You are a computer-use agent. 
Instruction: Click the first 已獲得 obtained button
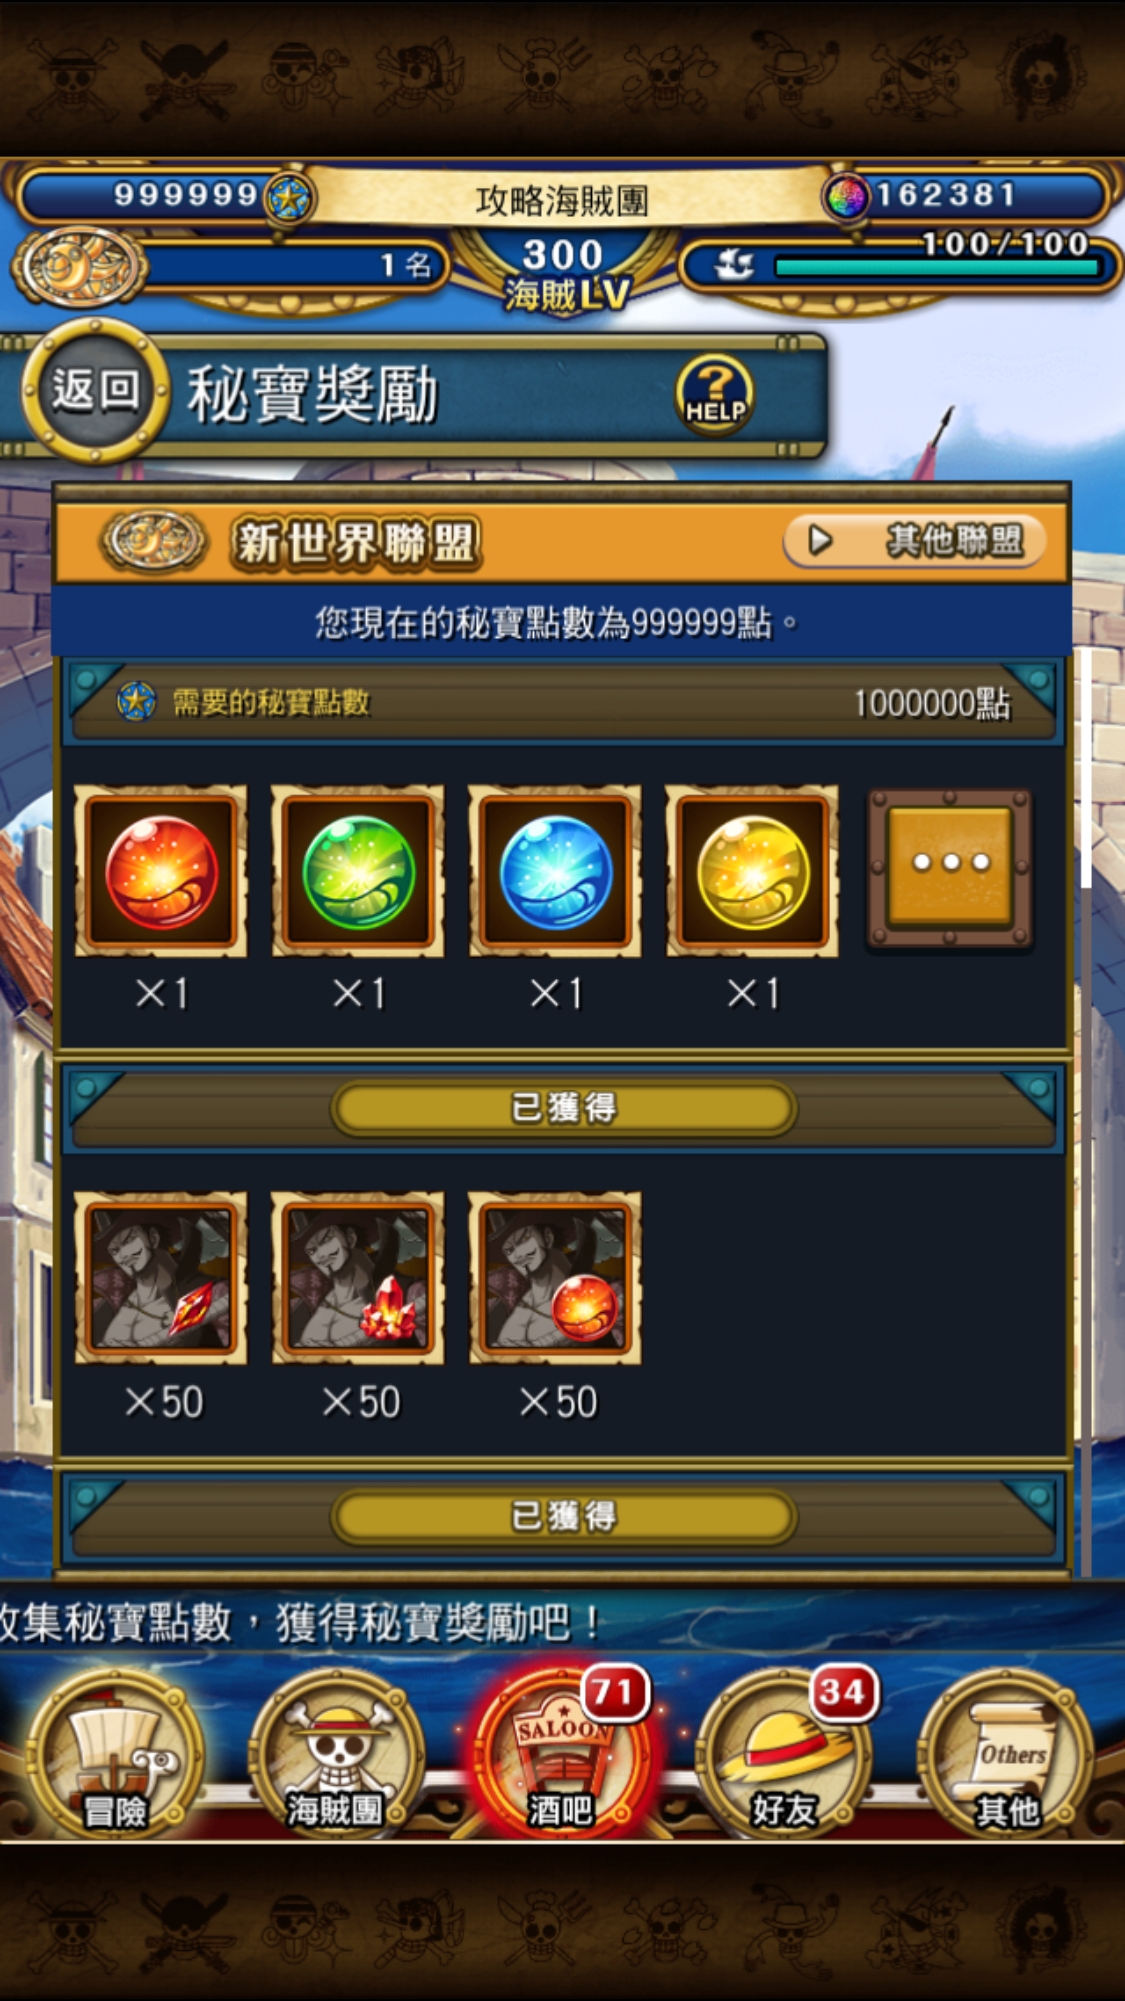[x=564, y=1108]
